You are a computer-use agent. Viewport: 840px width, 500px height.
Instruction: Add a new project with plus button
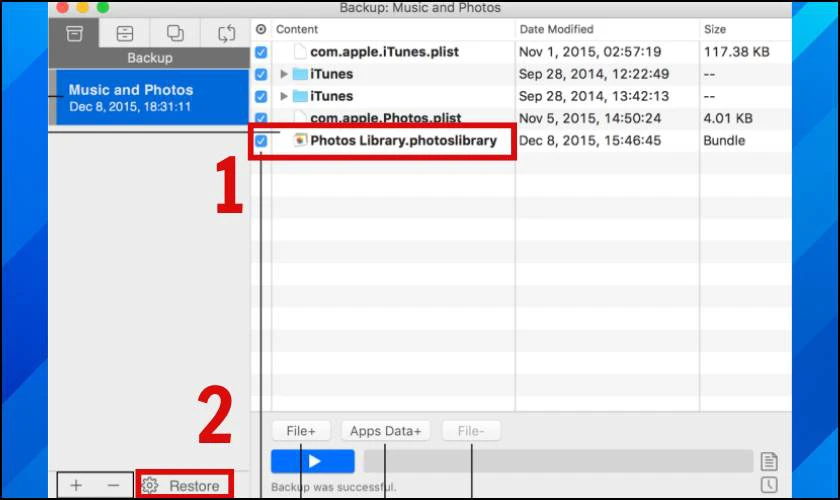(x=76, y=486)
